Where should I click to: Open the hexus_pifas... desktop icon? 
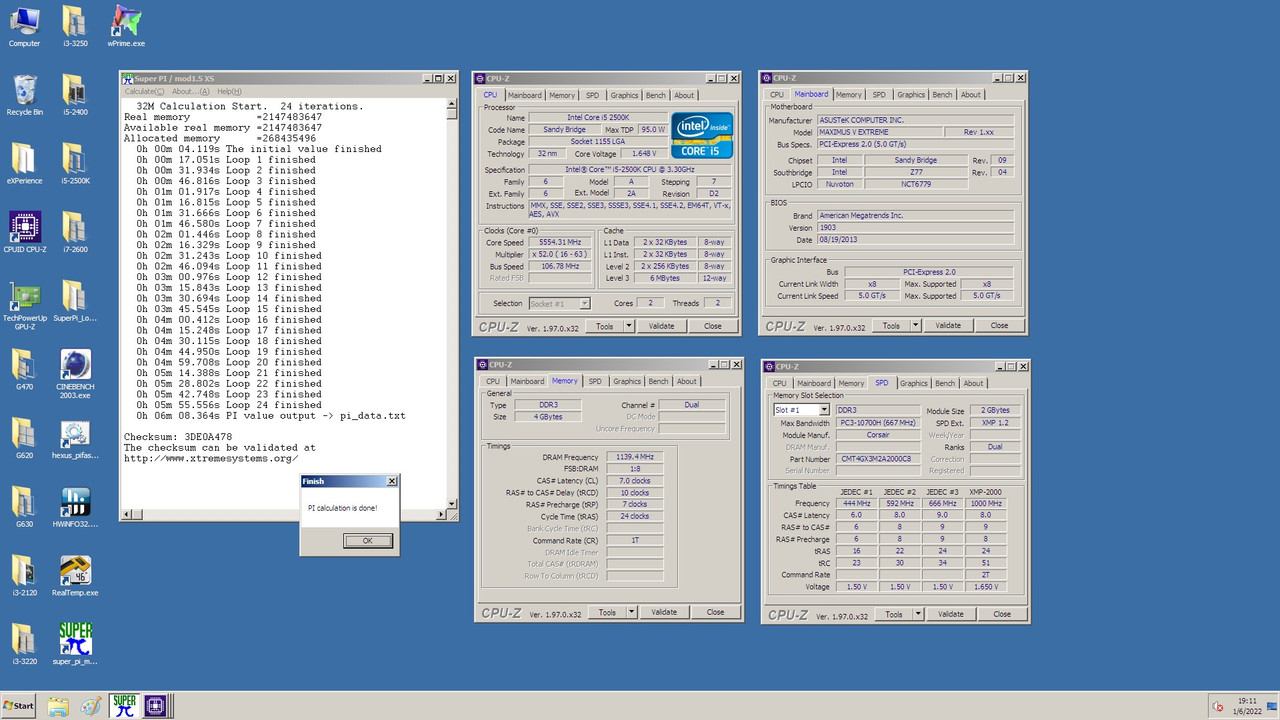75,440
